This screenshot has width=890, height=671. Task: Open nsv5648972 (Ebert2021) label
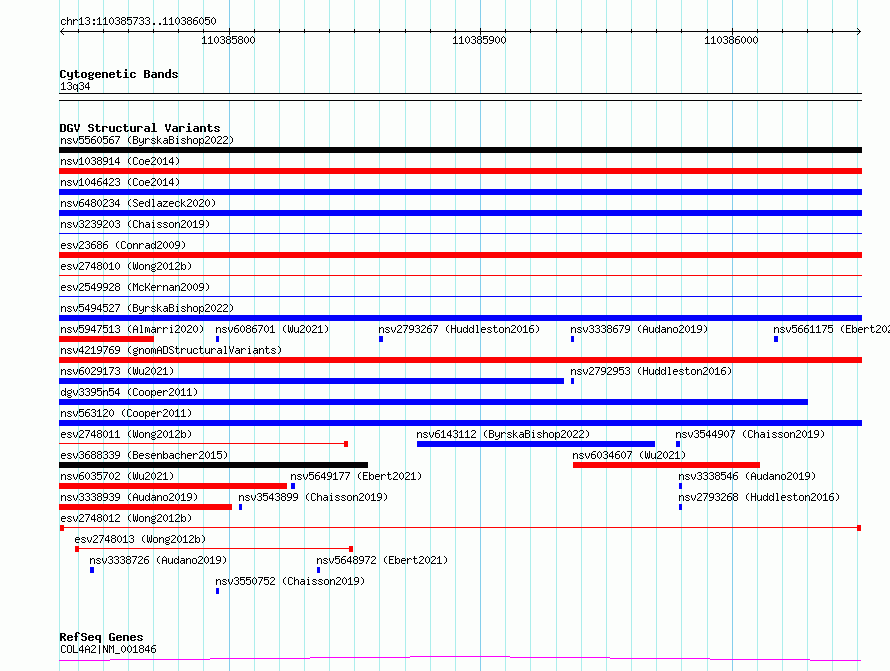(x=382, y=560)
